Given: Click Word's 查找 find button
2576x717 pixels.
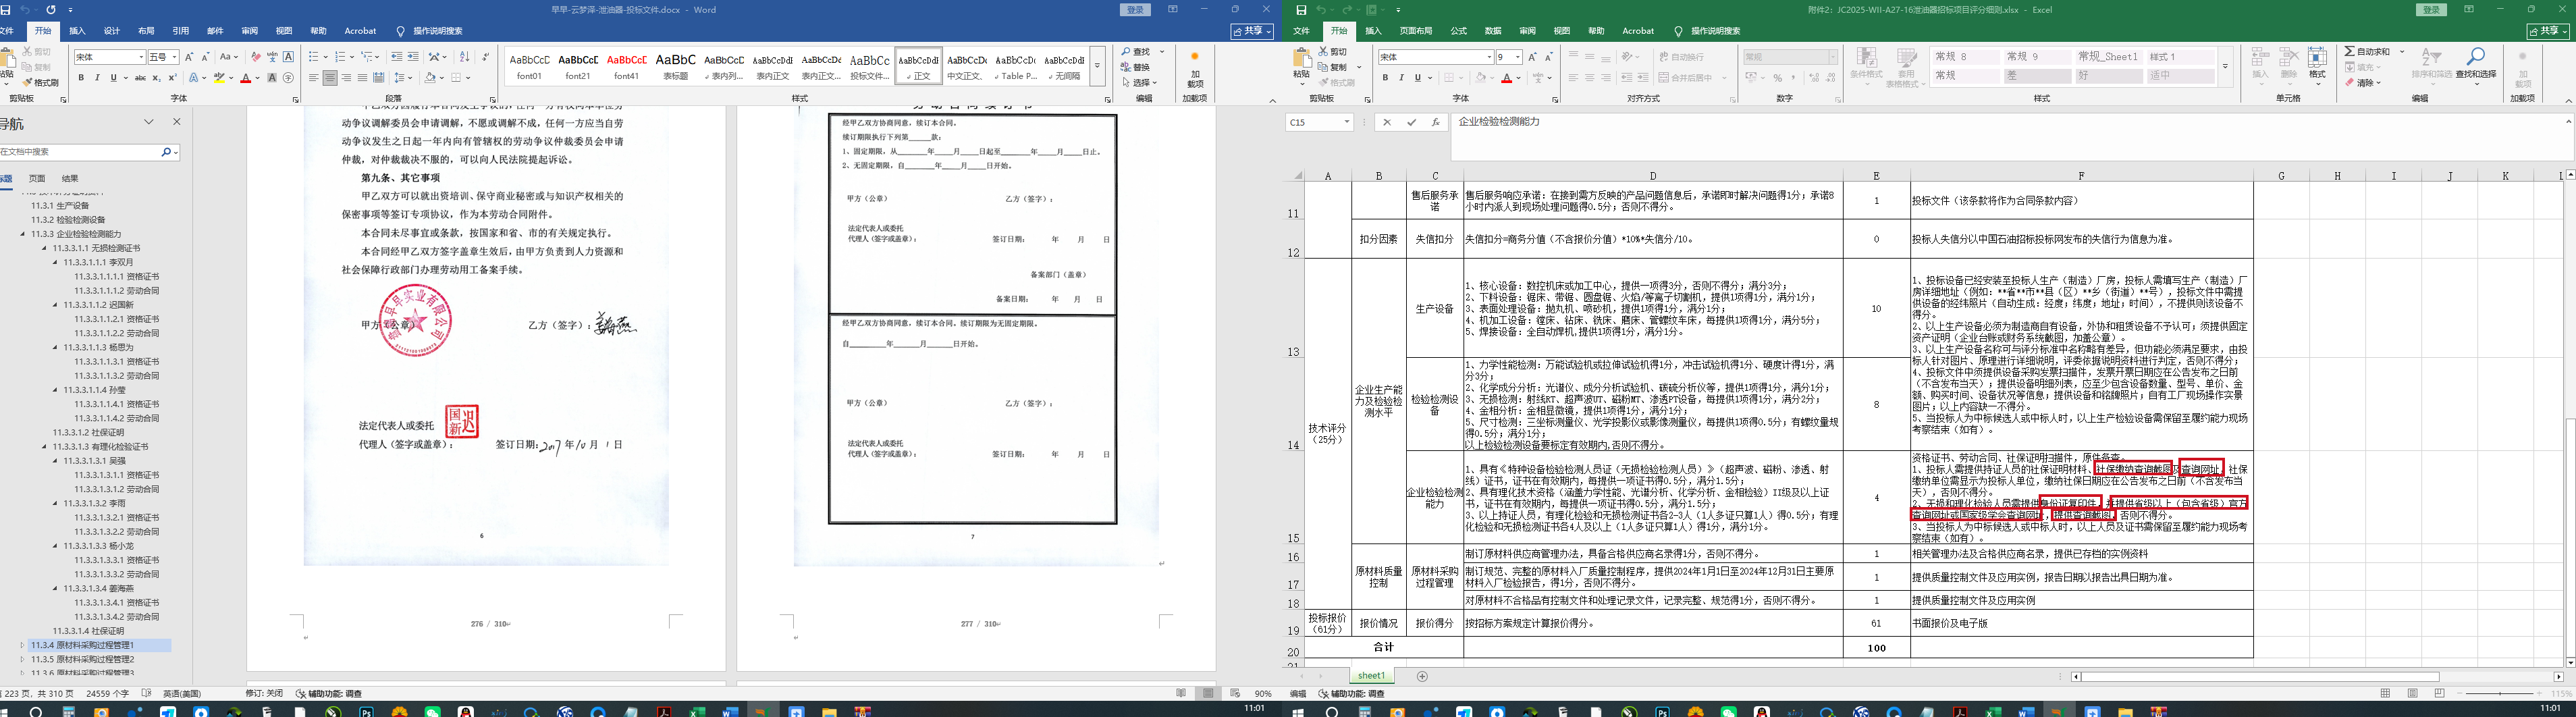Looking at the screenshot, I should pyautogui.click(x=1136, y=51).
